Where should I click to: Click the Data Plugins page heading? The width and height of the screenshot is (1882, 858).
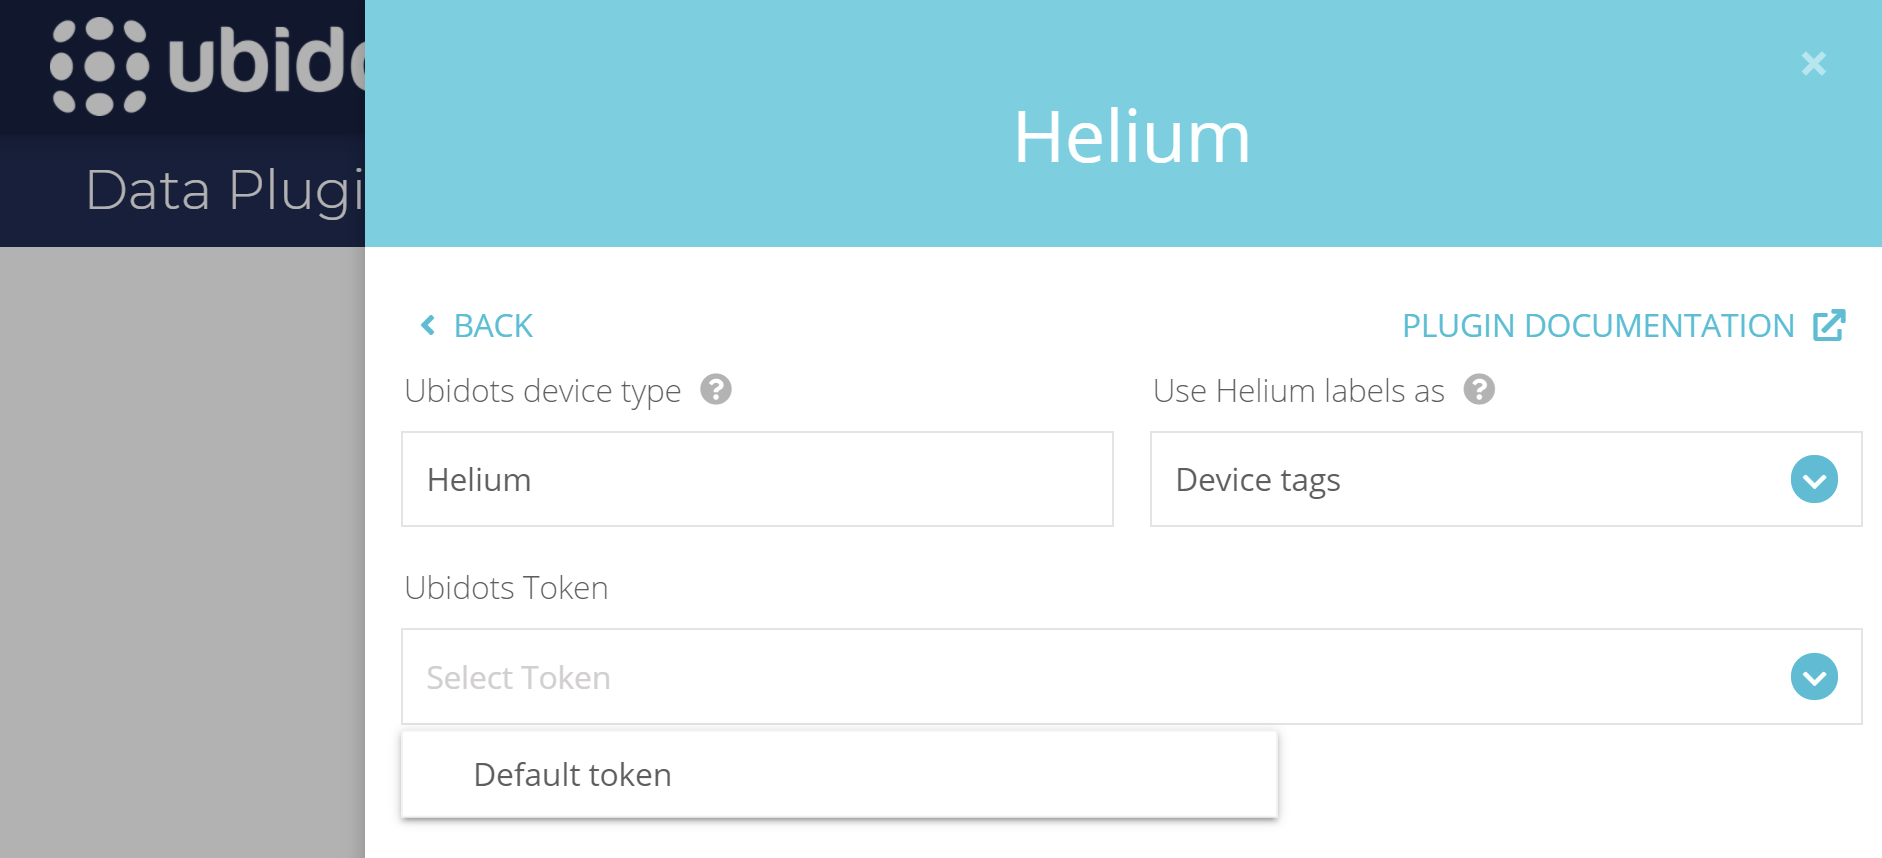coord(225,190)
